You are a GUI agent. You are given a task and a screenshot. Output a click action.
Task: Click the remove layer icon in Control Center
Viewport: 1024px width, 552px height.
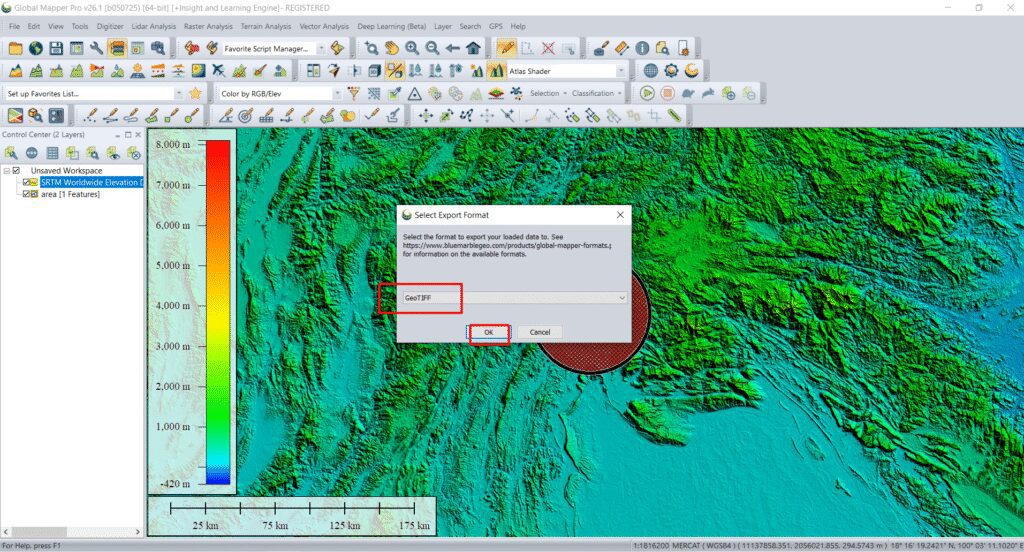pyautogui.click(x=134, y=153)
